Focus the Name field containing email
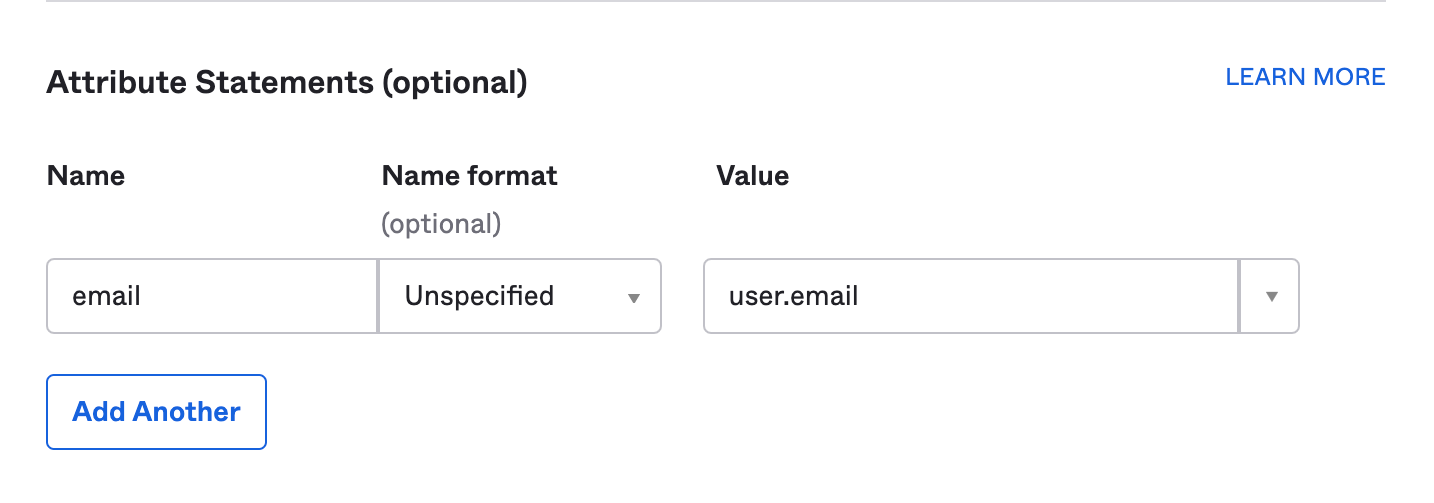Screen dimensions: 1434x503 point(212,296)
